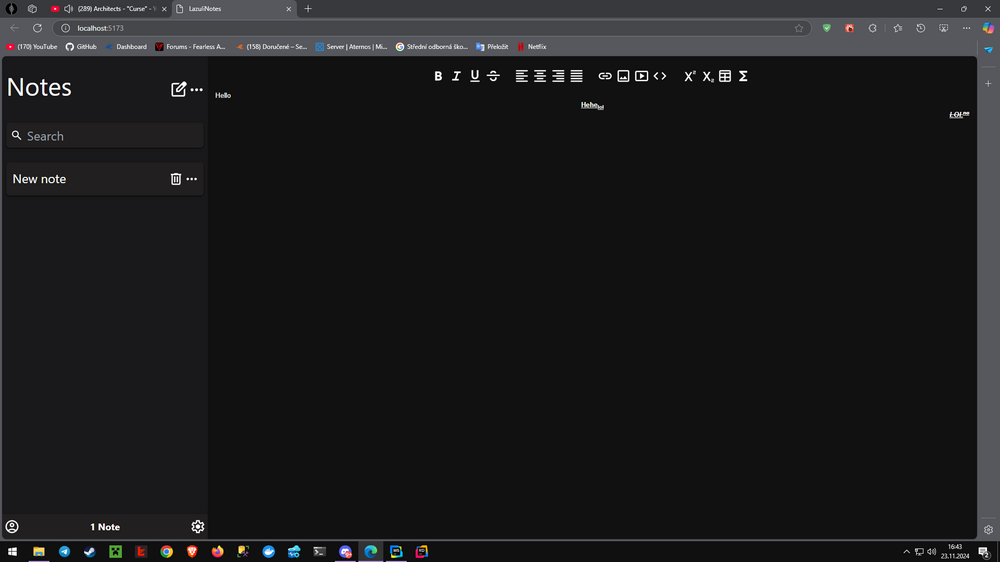Toggle underline formatting
Screen dimensions: 1000x562
pyautogui.click(x=474, y=76)
